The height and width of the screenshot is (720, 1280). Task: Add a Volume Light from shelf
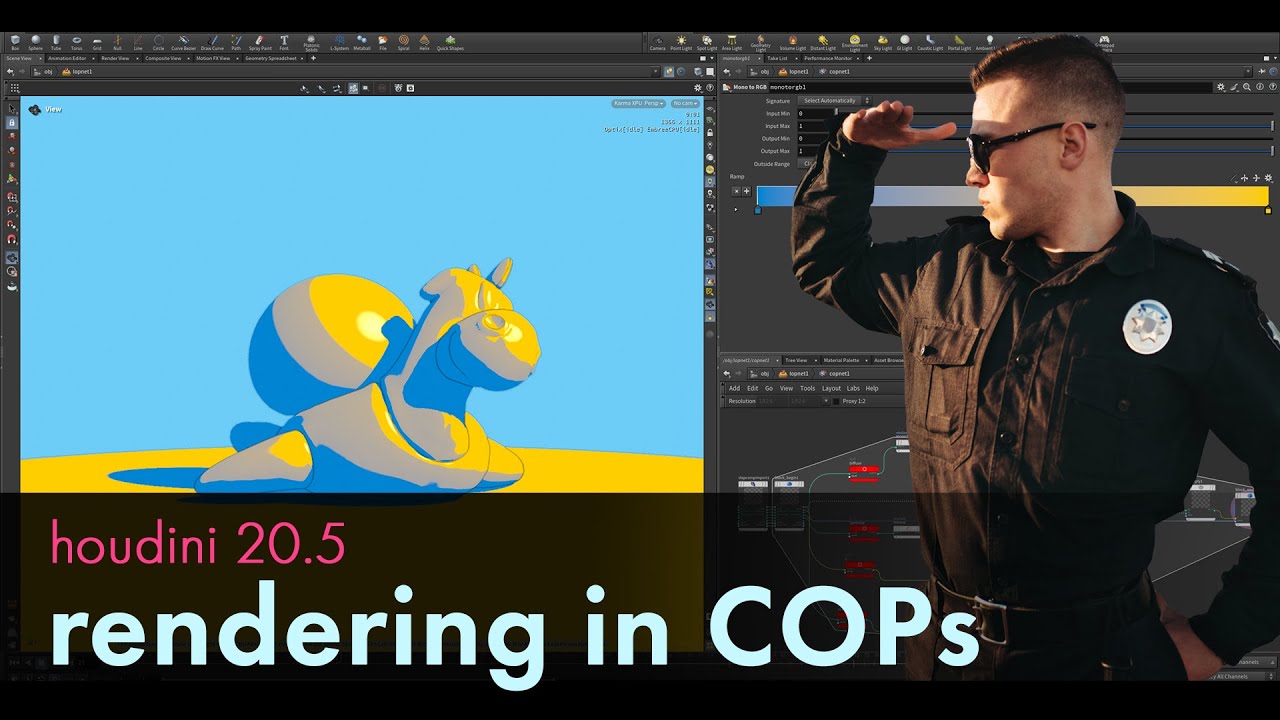point(793,42)
